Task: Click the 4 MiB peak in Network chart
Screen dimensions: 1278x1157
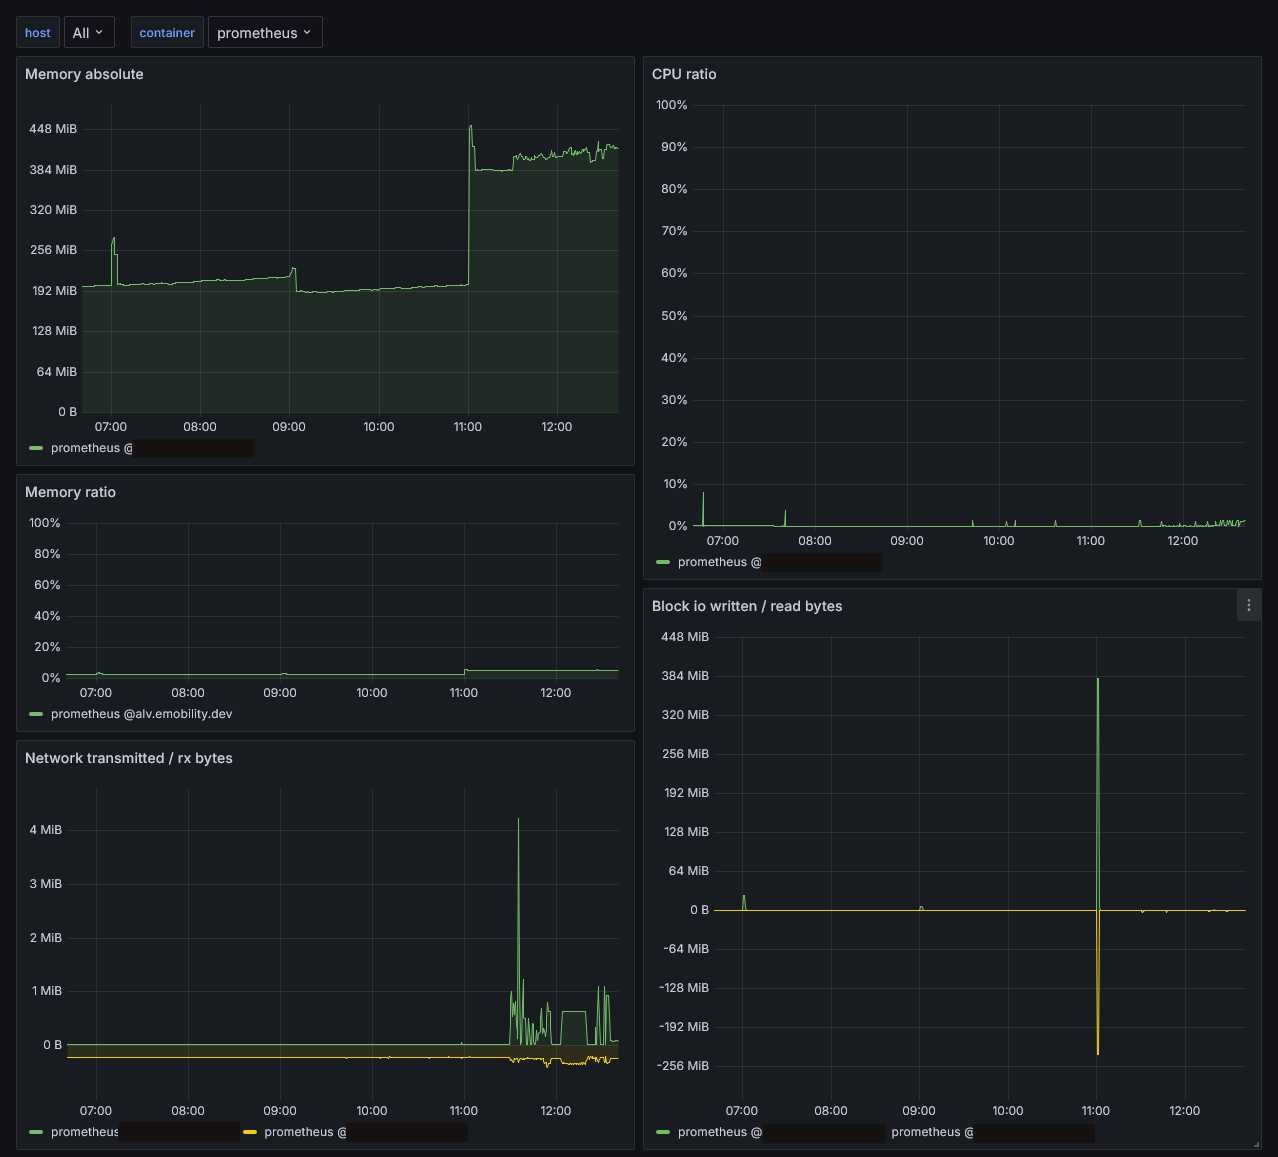Action: [518, 820]
